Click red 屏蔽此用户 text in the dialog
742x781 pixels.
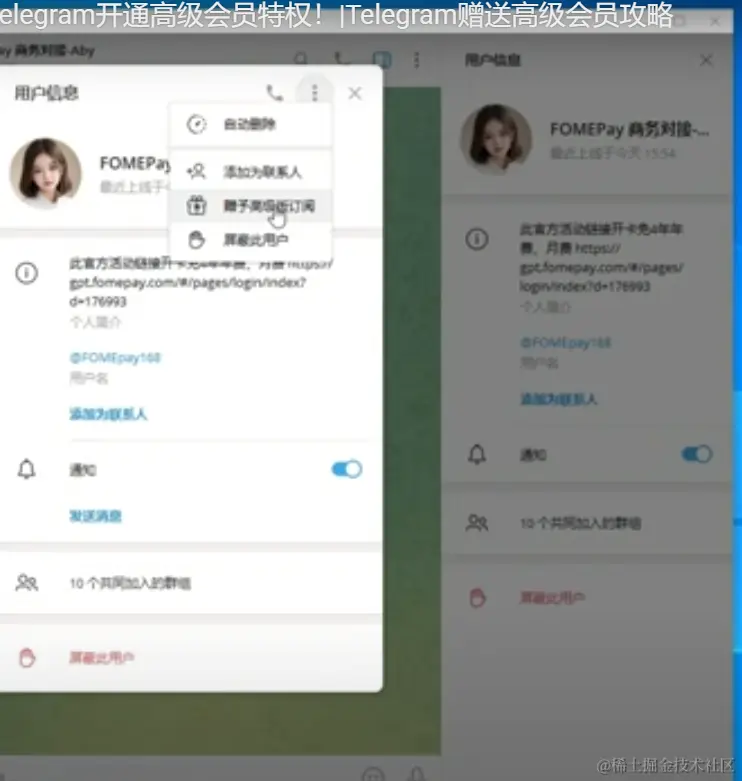pos(102,657)
